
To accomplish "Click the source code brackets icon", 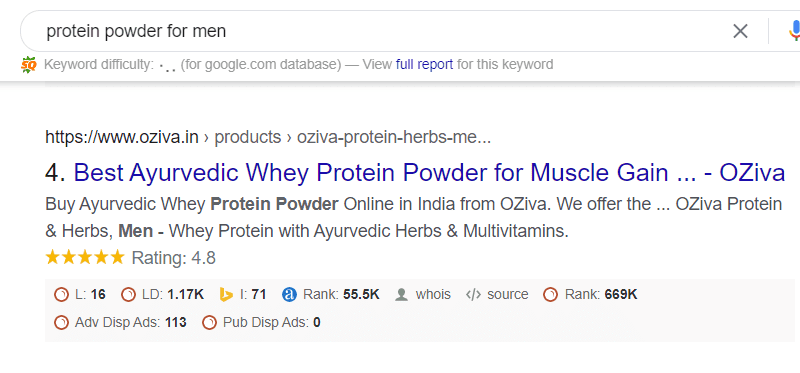I will point(473,295).
